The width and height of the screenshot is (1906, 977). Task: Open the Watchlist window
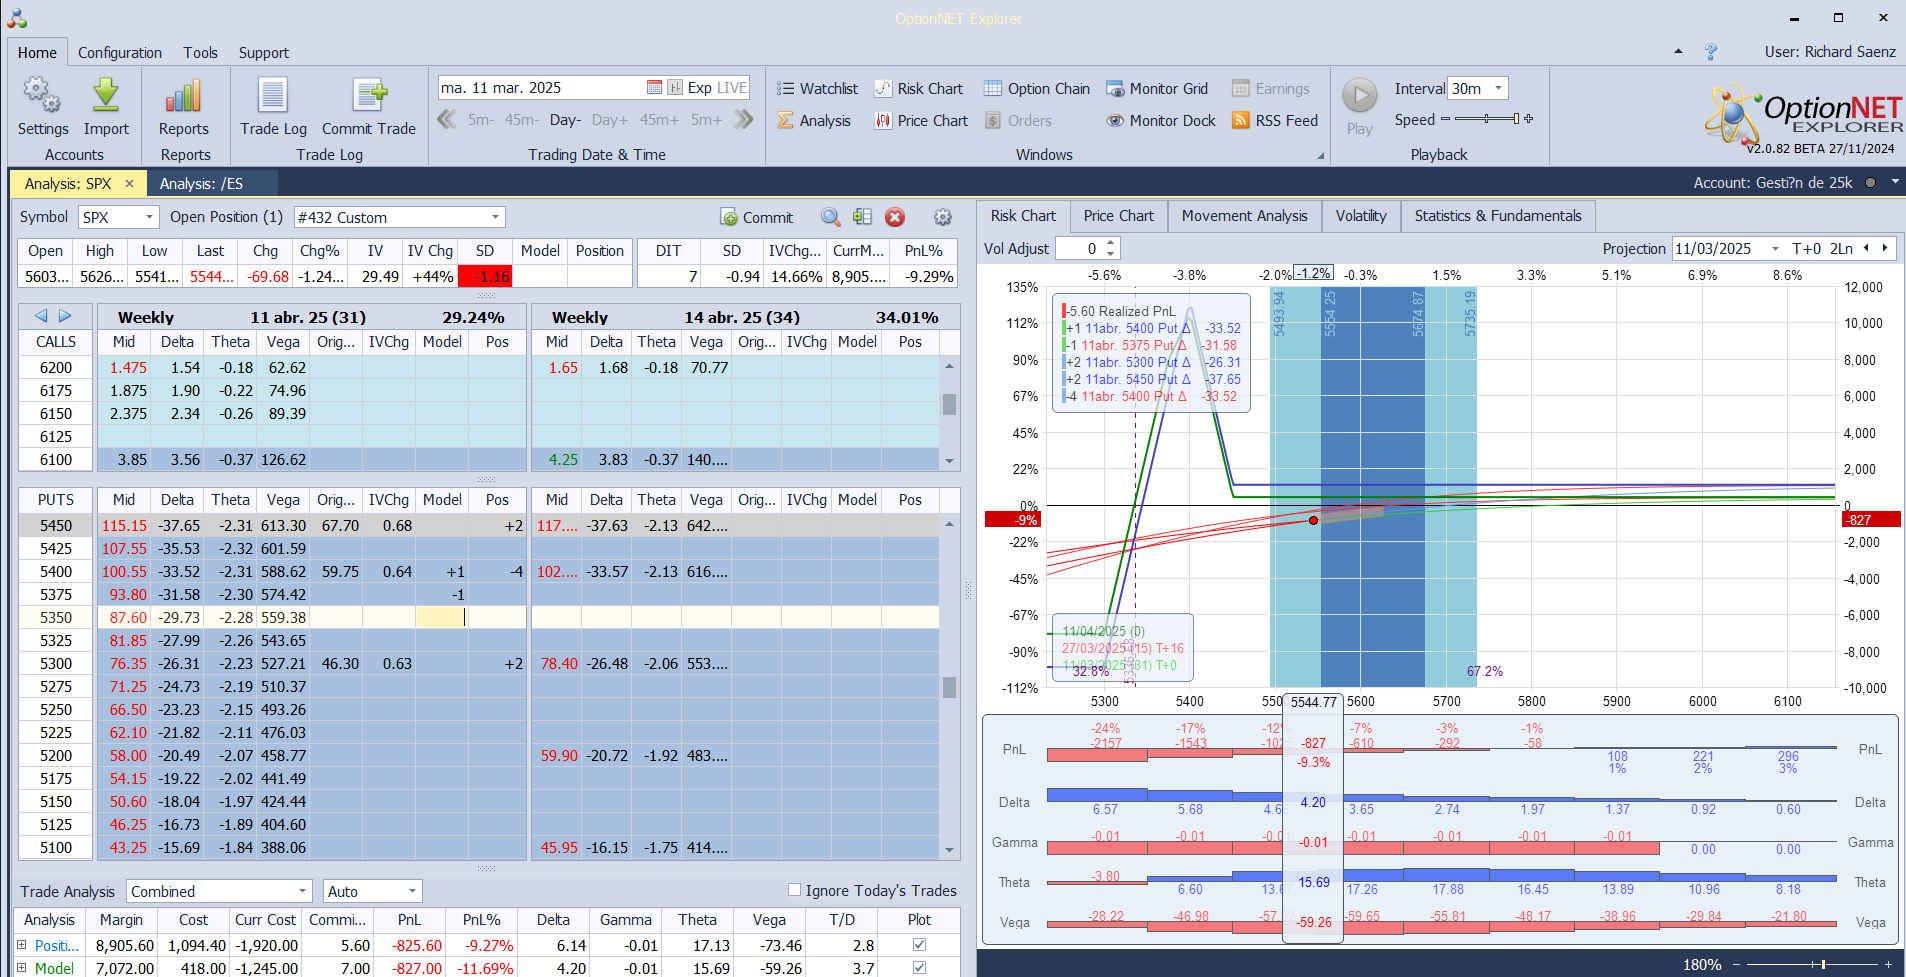click(817, 89)
